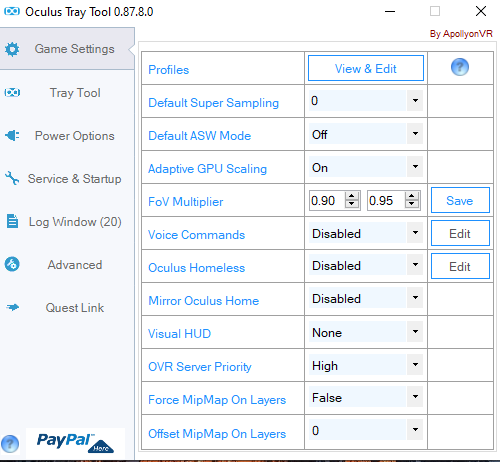Go to the Advanced tab

[67, 265]
